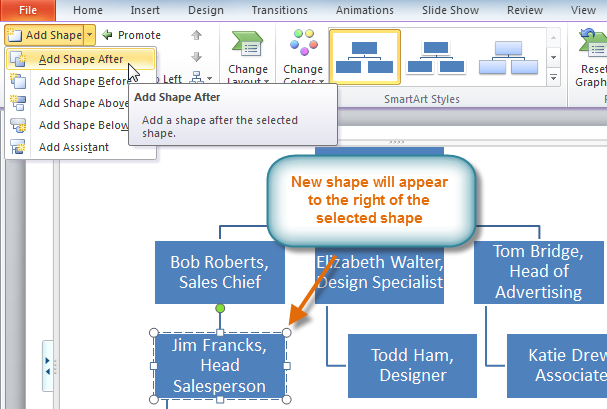Open the Change Colors palette
This screenshot has width=607, height=409.
(302, 59)
